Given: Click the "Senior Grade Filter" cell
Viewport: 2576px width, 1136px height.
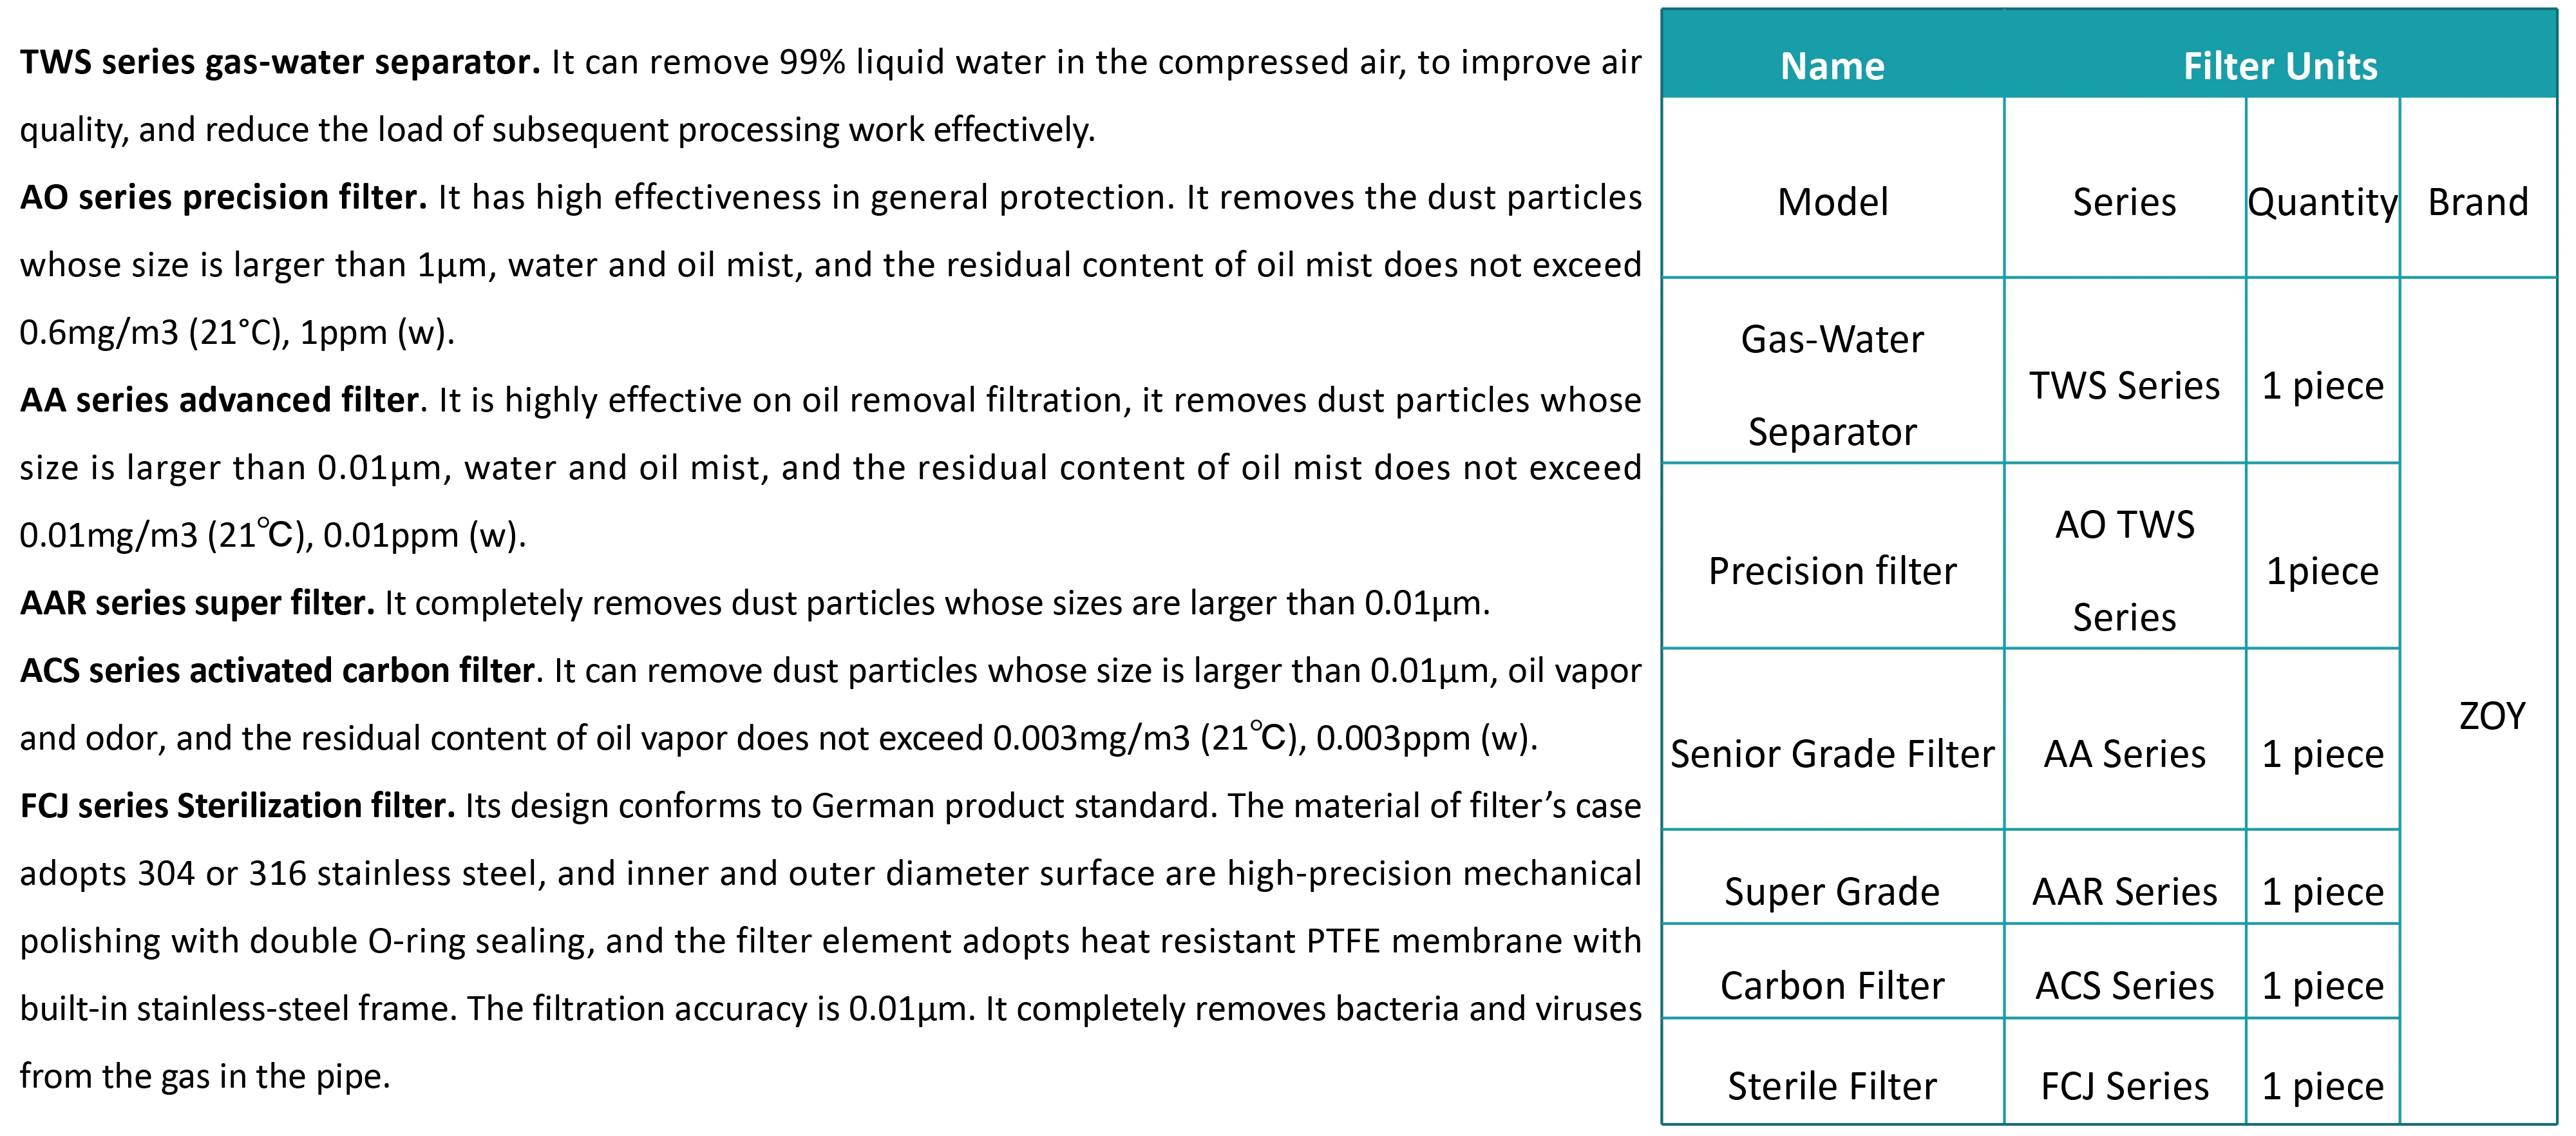Looking at the screenshot, I should point(1832,754).
